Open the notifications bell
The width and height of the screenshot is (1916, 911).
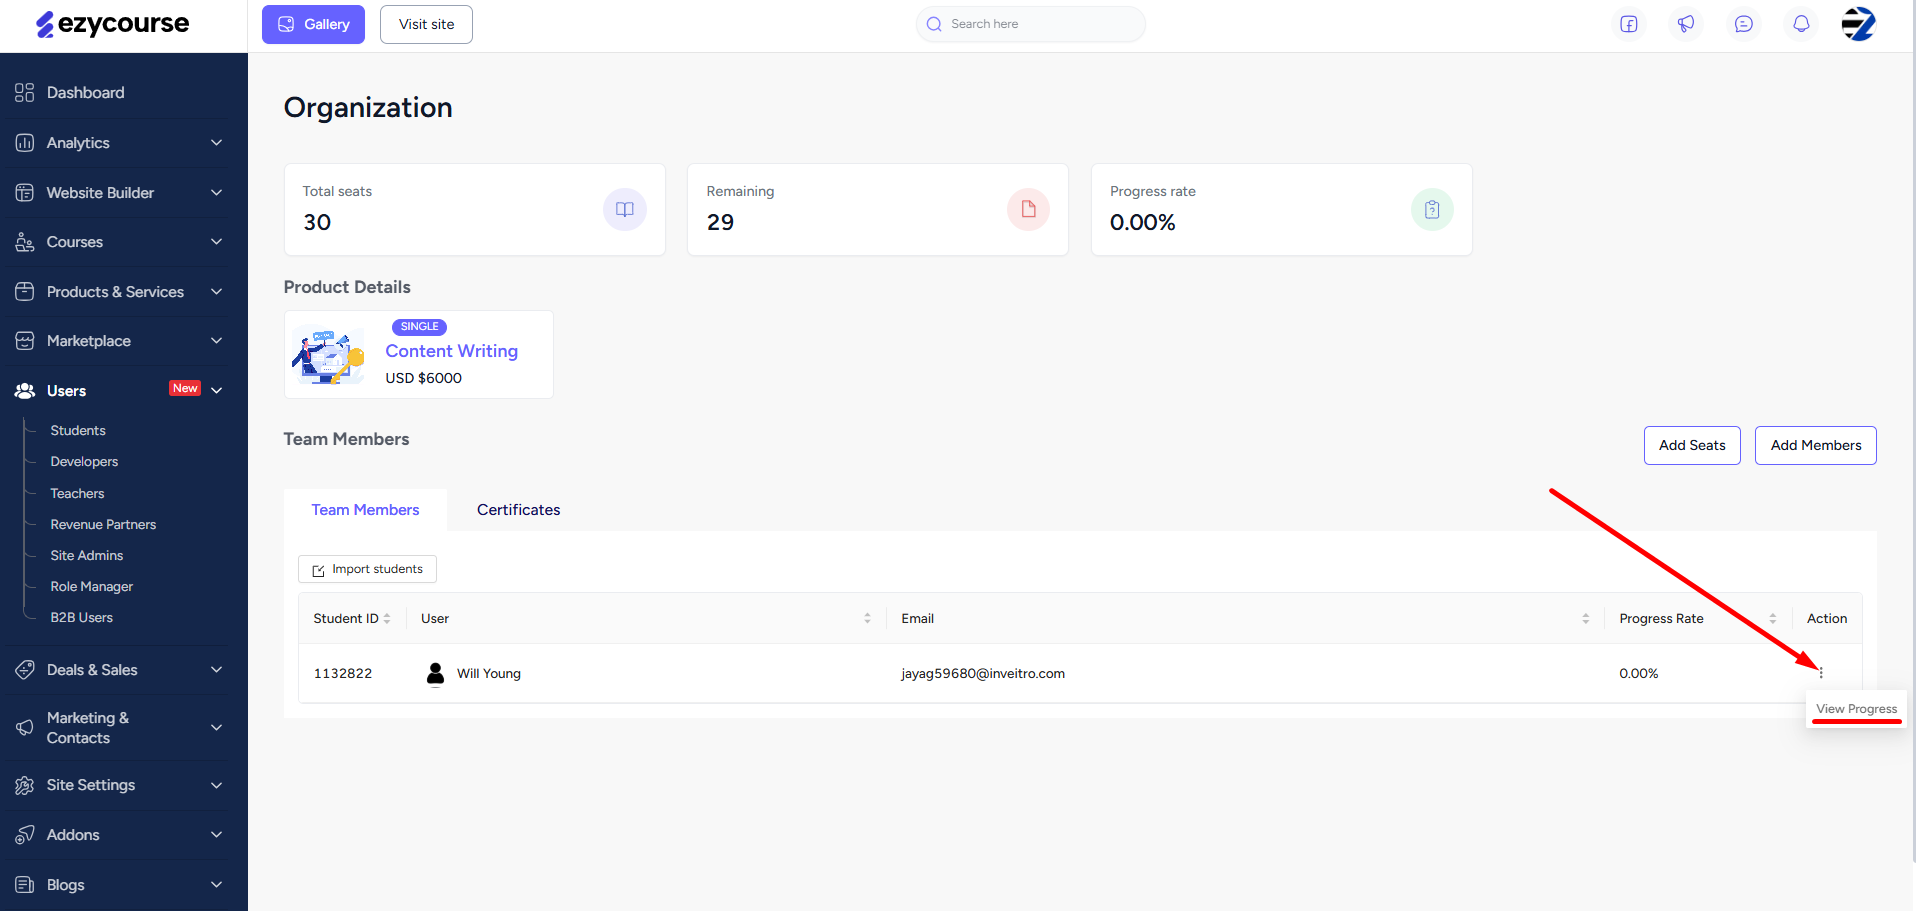coord(1801,24)
